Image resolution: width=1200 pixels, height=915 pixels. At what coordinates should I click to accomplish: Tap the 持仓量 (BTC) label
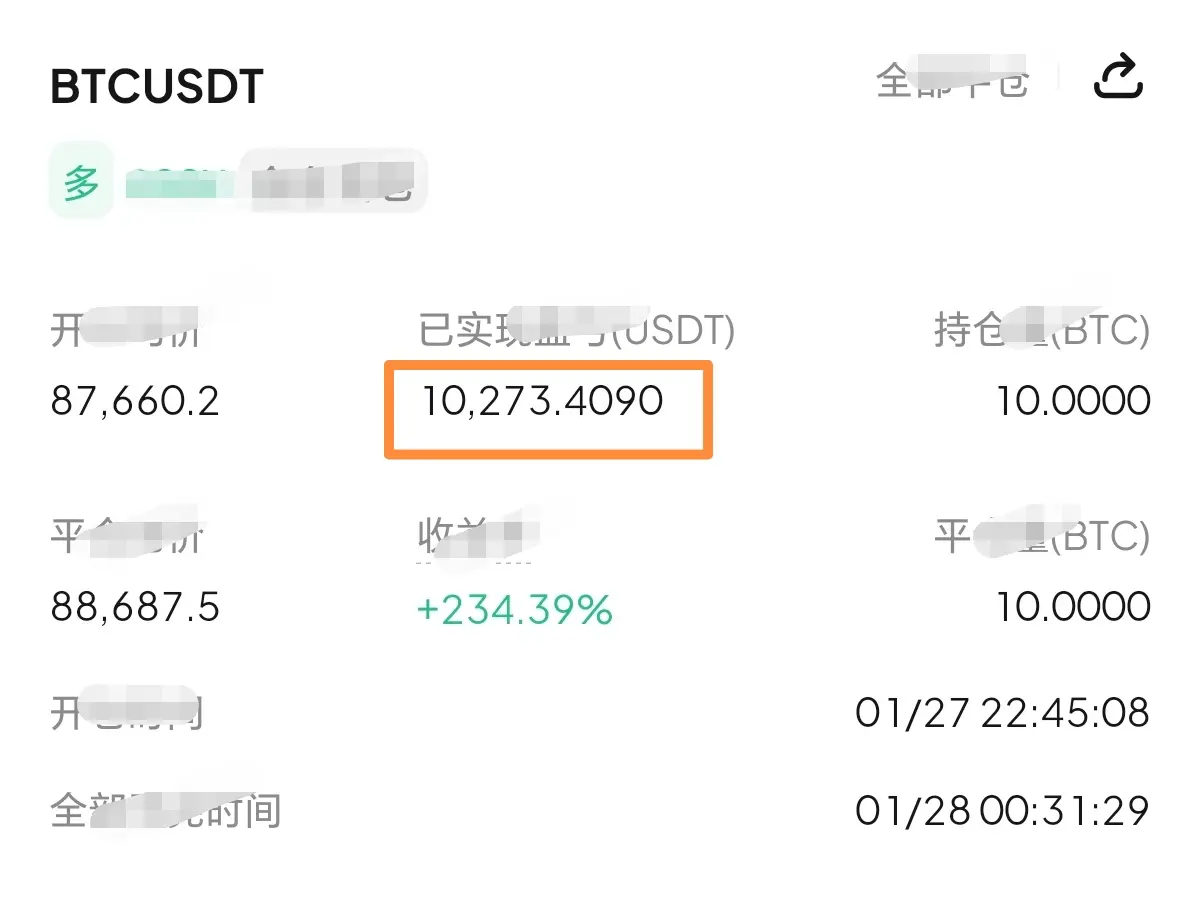(1041, 330)
